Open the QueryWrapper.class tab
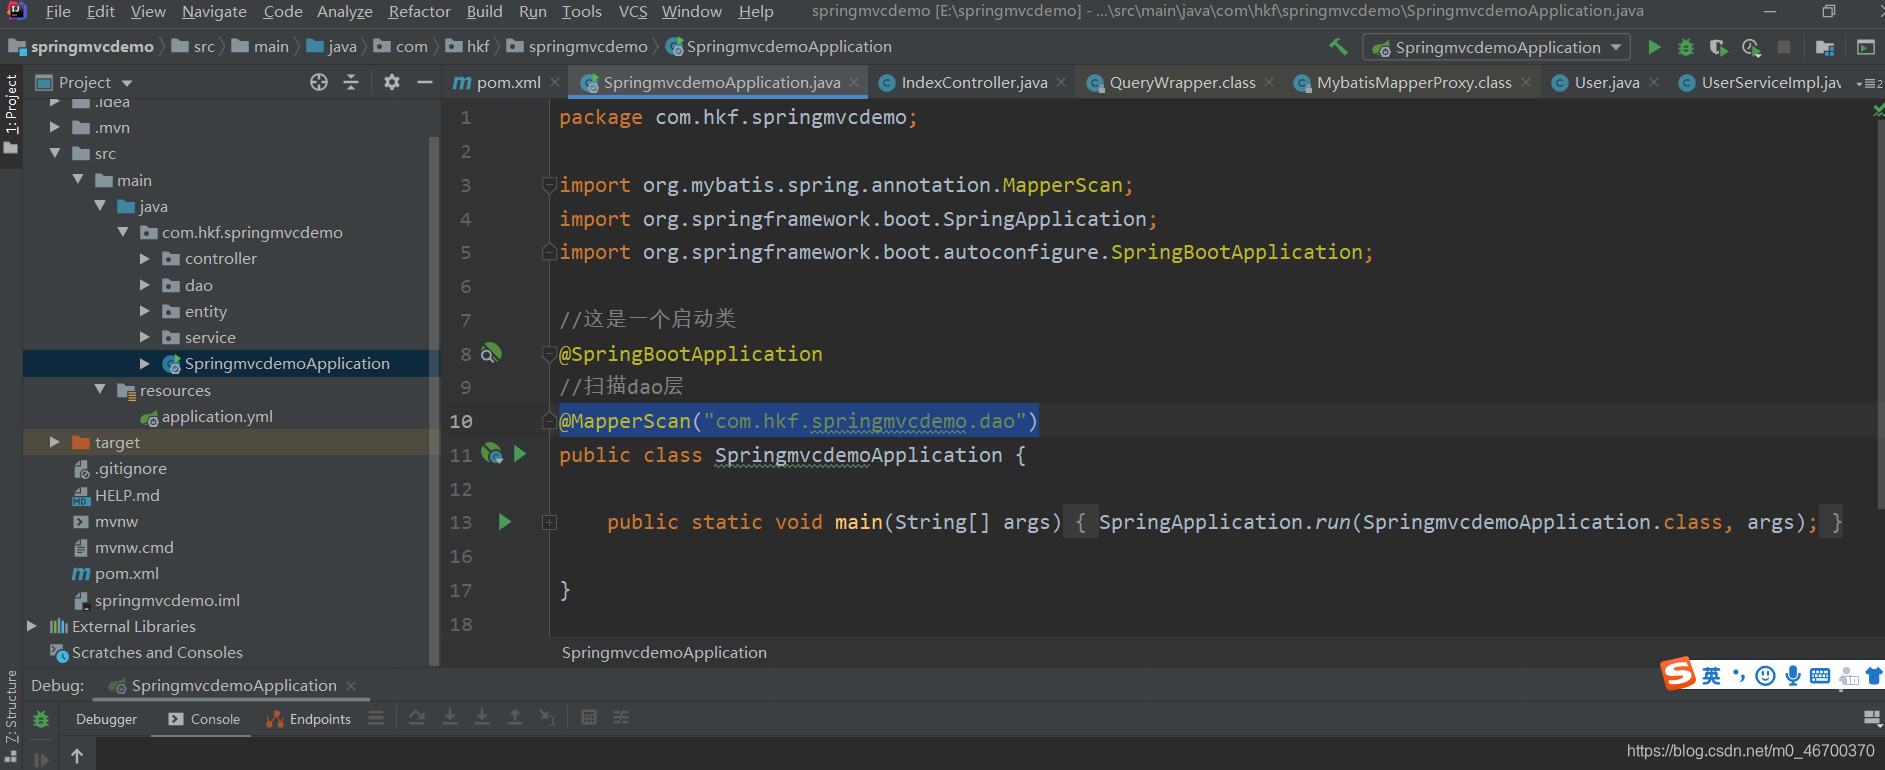Viewport: 1885px width, 770px height. pos(1182,82)
